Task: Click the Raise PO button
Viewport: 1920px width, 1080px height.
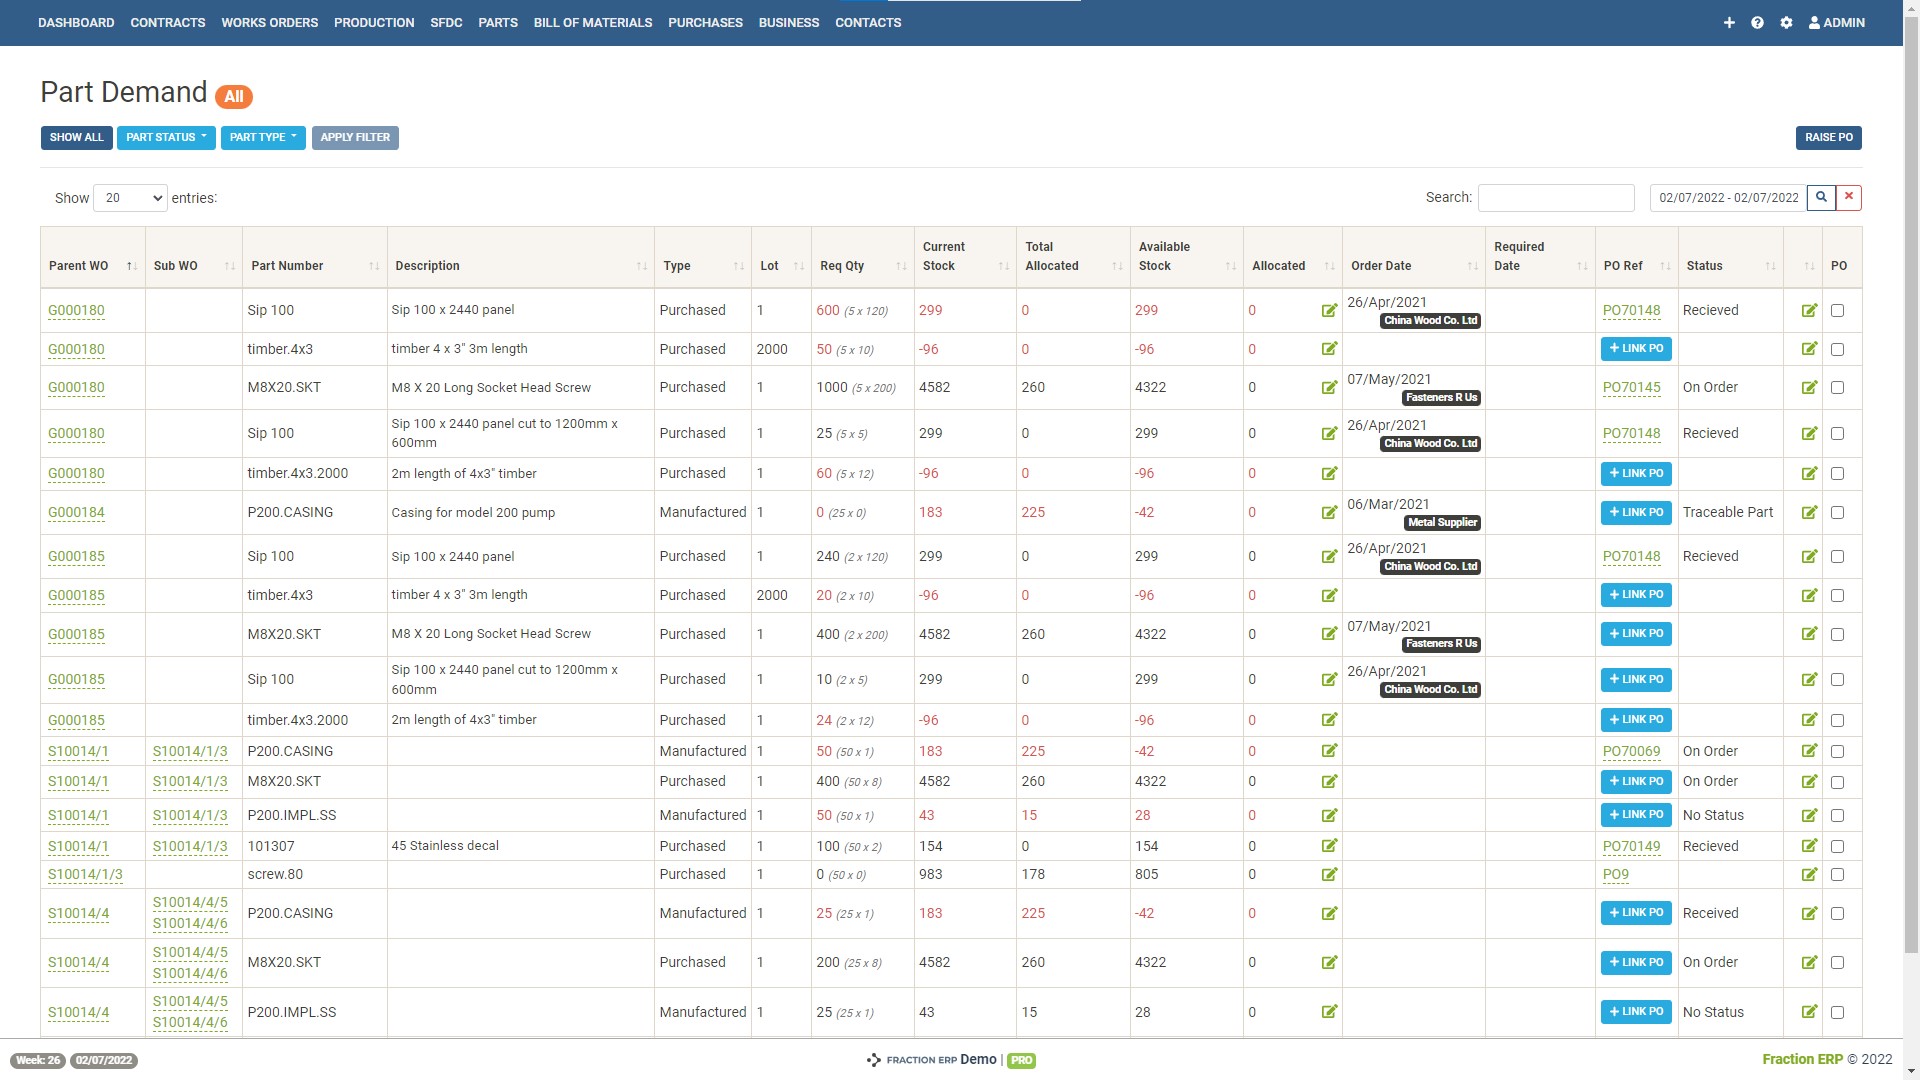Action: (x=1828, y=137)
